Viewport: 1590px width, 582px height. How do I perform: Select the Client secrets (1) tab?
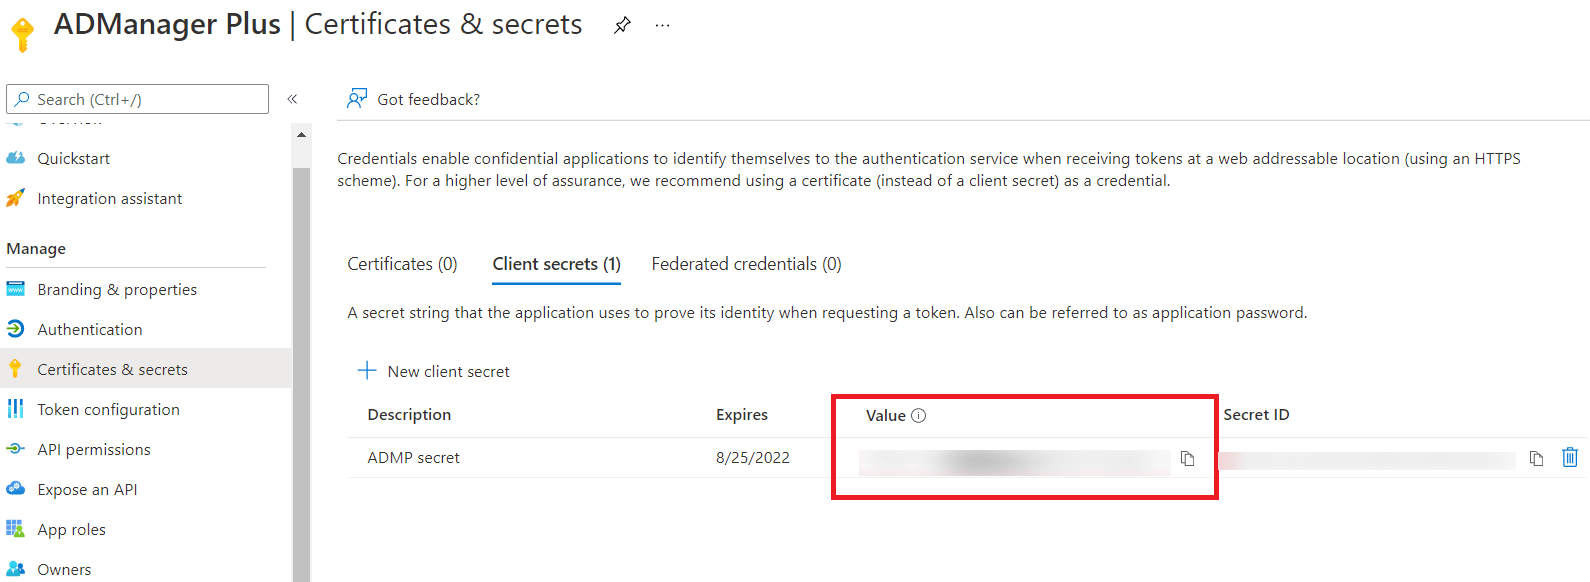[556, 264]
